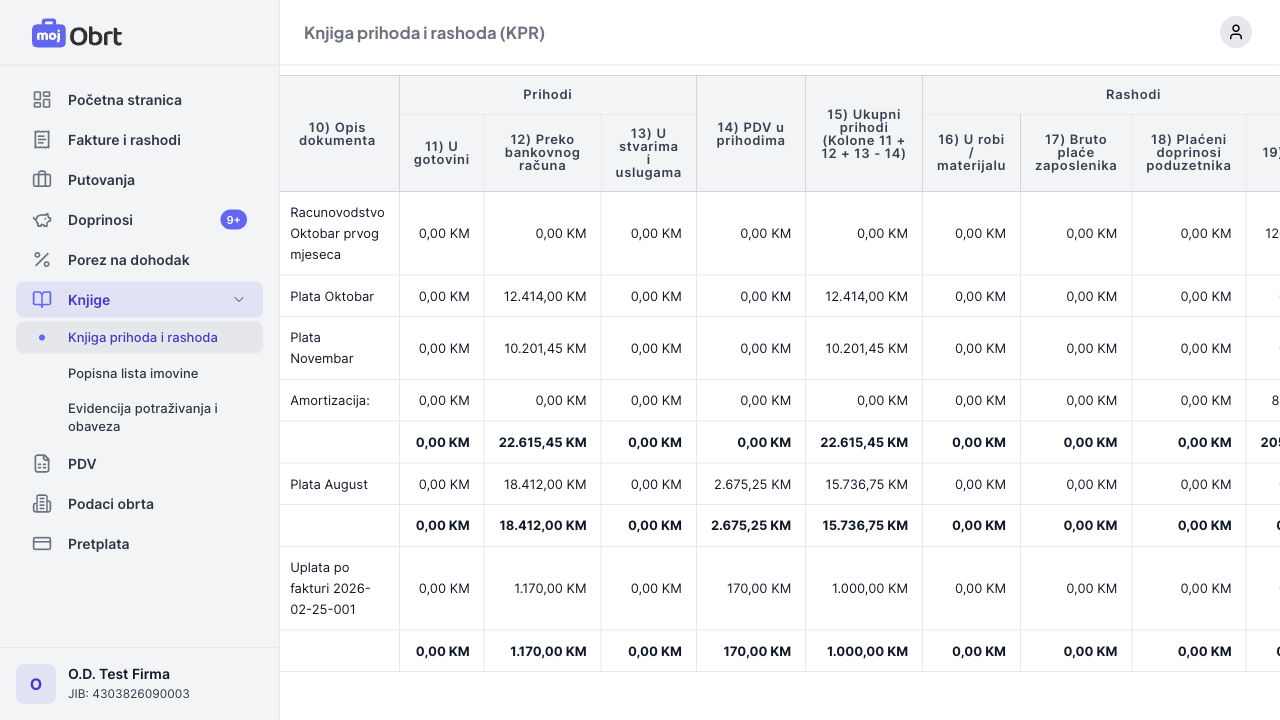Viewport: 1280px width, 720px height.
Task: Click the Prihodi column group header
Action: 547,95
